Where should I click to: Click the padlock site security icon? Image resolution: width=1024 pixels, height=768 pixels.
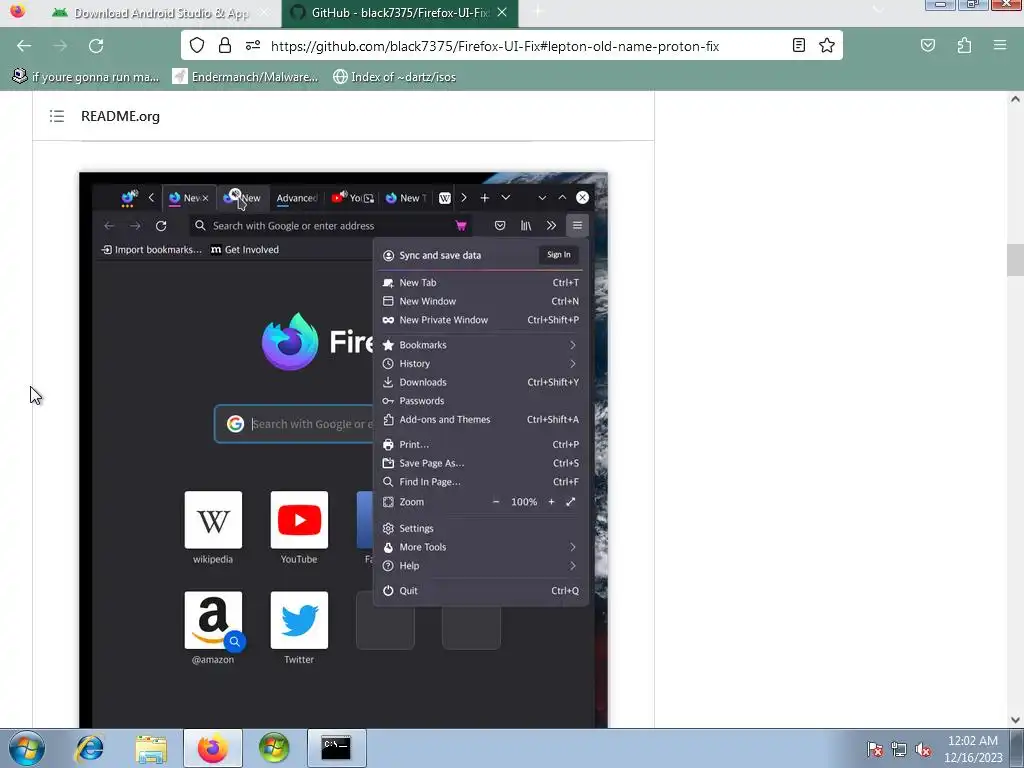225,45
